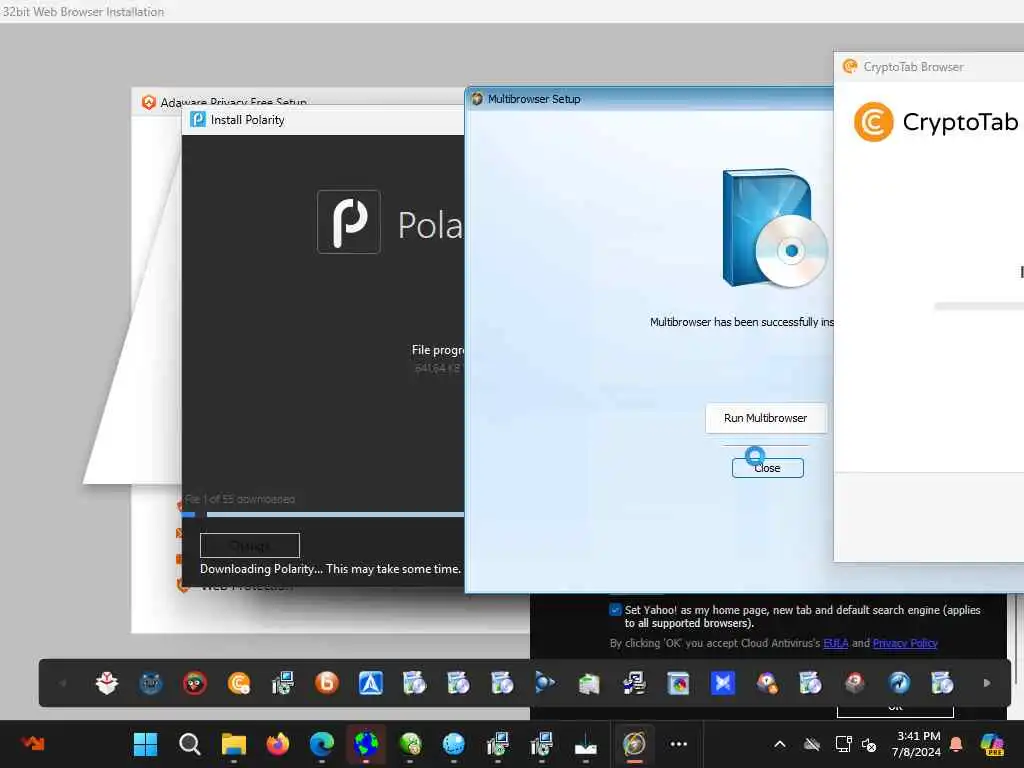This screenshot has width=1024, height=768.
Task: Select the Install Polarity title bar
Action: pos(323,120)
